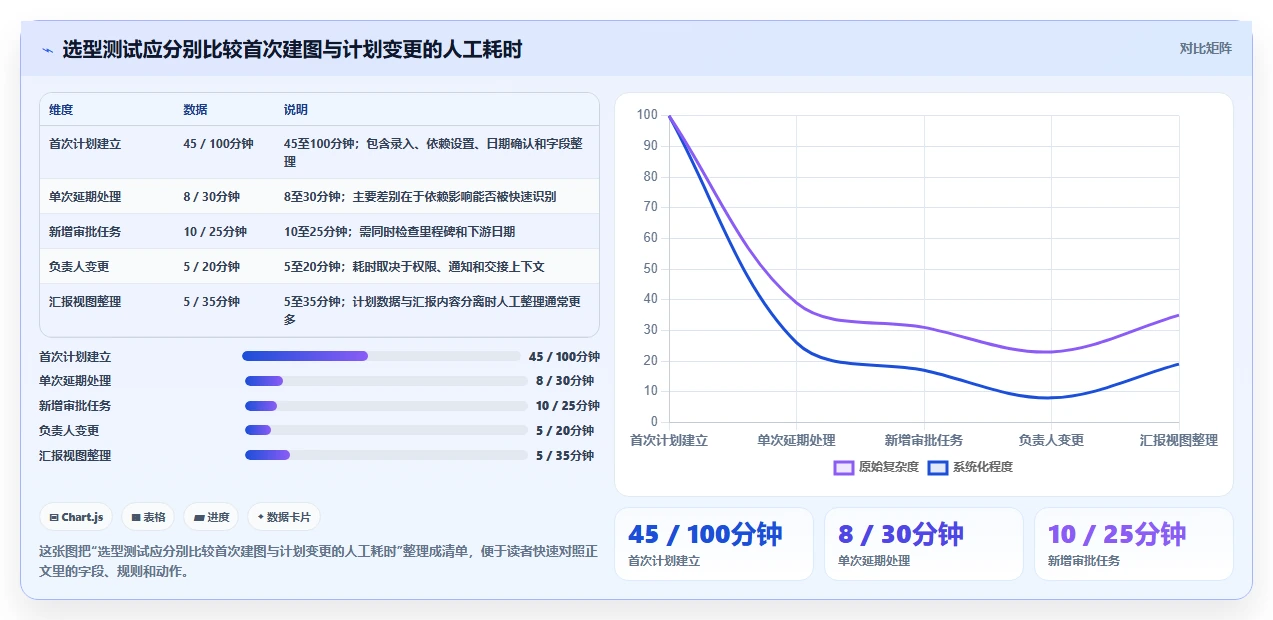Screen dimensions: 1273x620
Task: Toggle the 系统化程度 legend entry
Action: [970, 467]
